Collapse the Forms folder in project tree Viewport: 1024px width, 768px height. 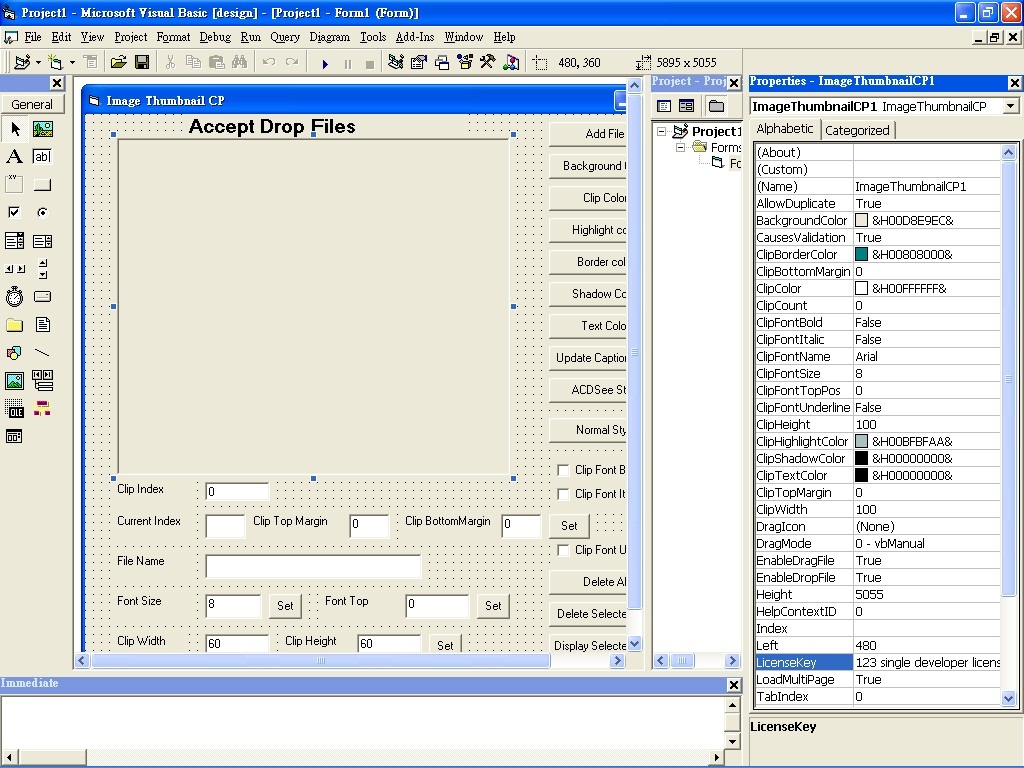click(x=681, y=147)
